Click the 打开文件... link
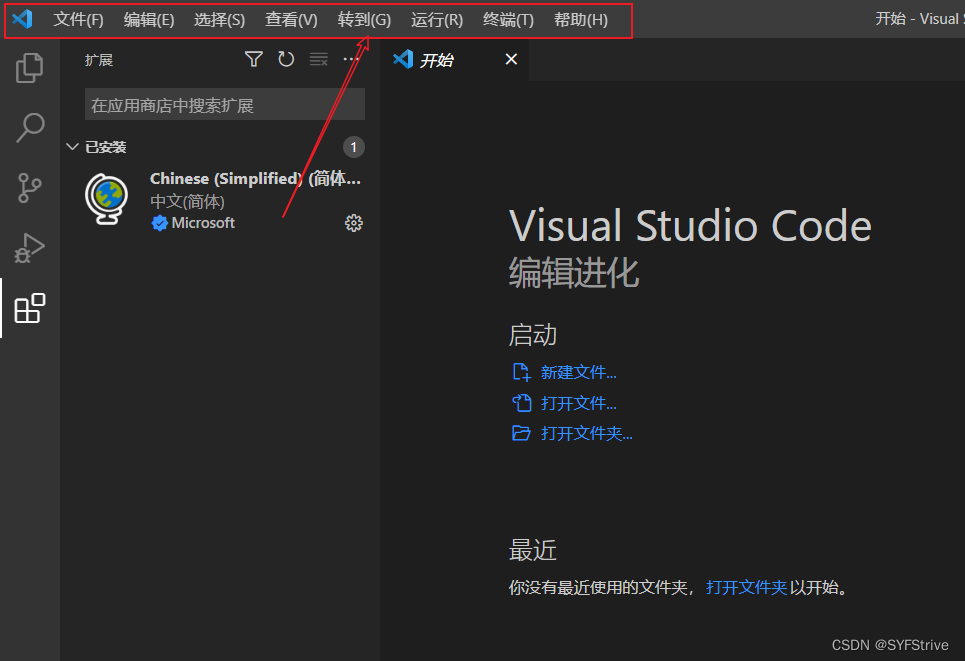Image resolution: width=965 pixels, height=661 pixels. tap(579, 403)
